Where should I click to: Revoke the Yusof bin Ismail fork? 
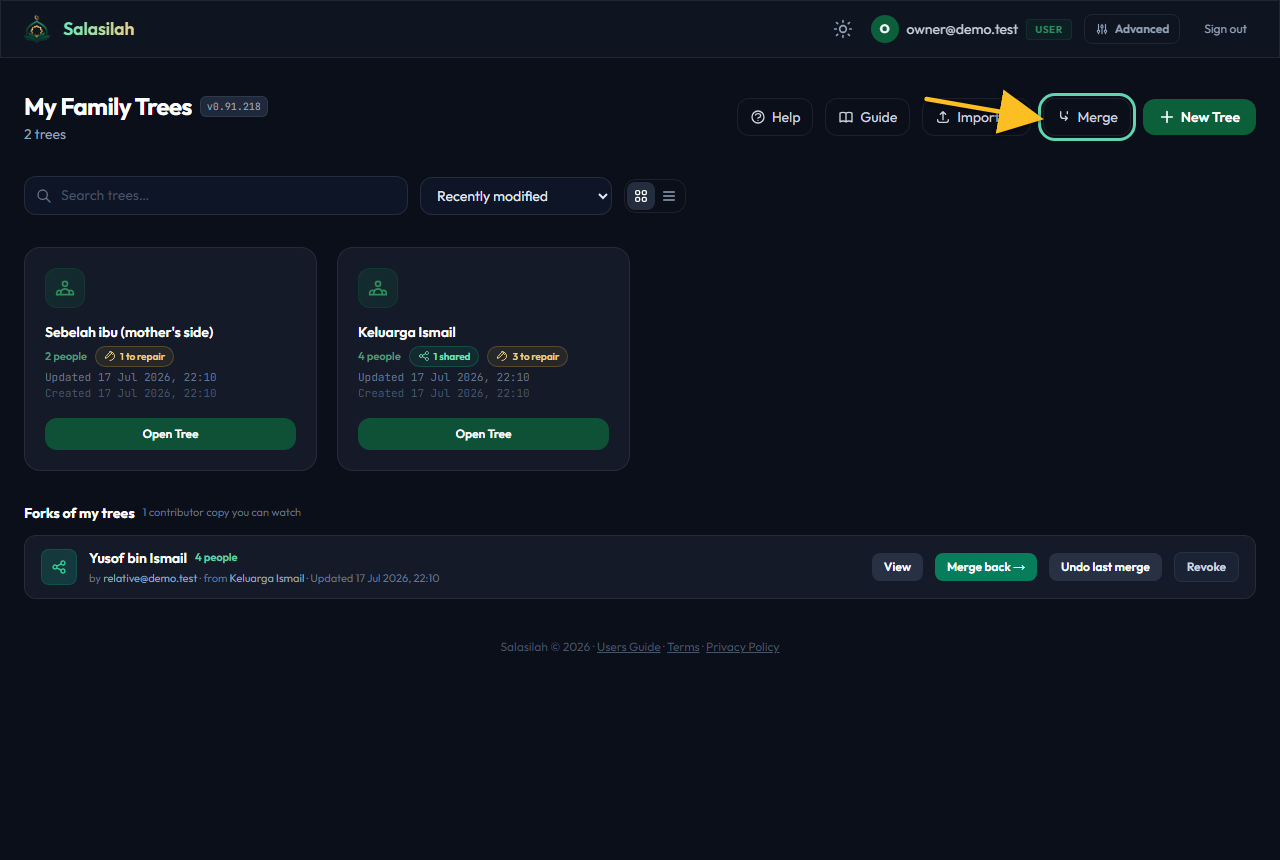coord(1206,567)
